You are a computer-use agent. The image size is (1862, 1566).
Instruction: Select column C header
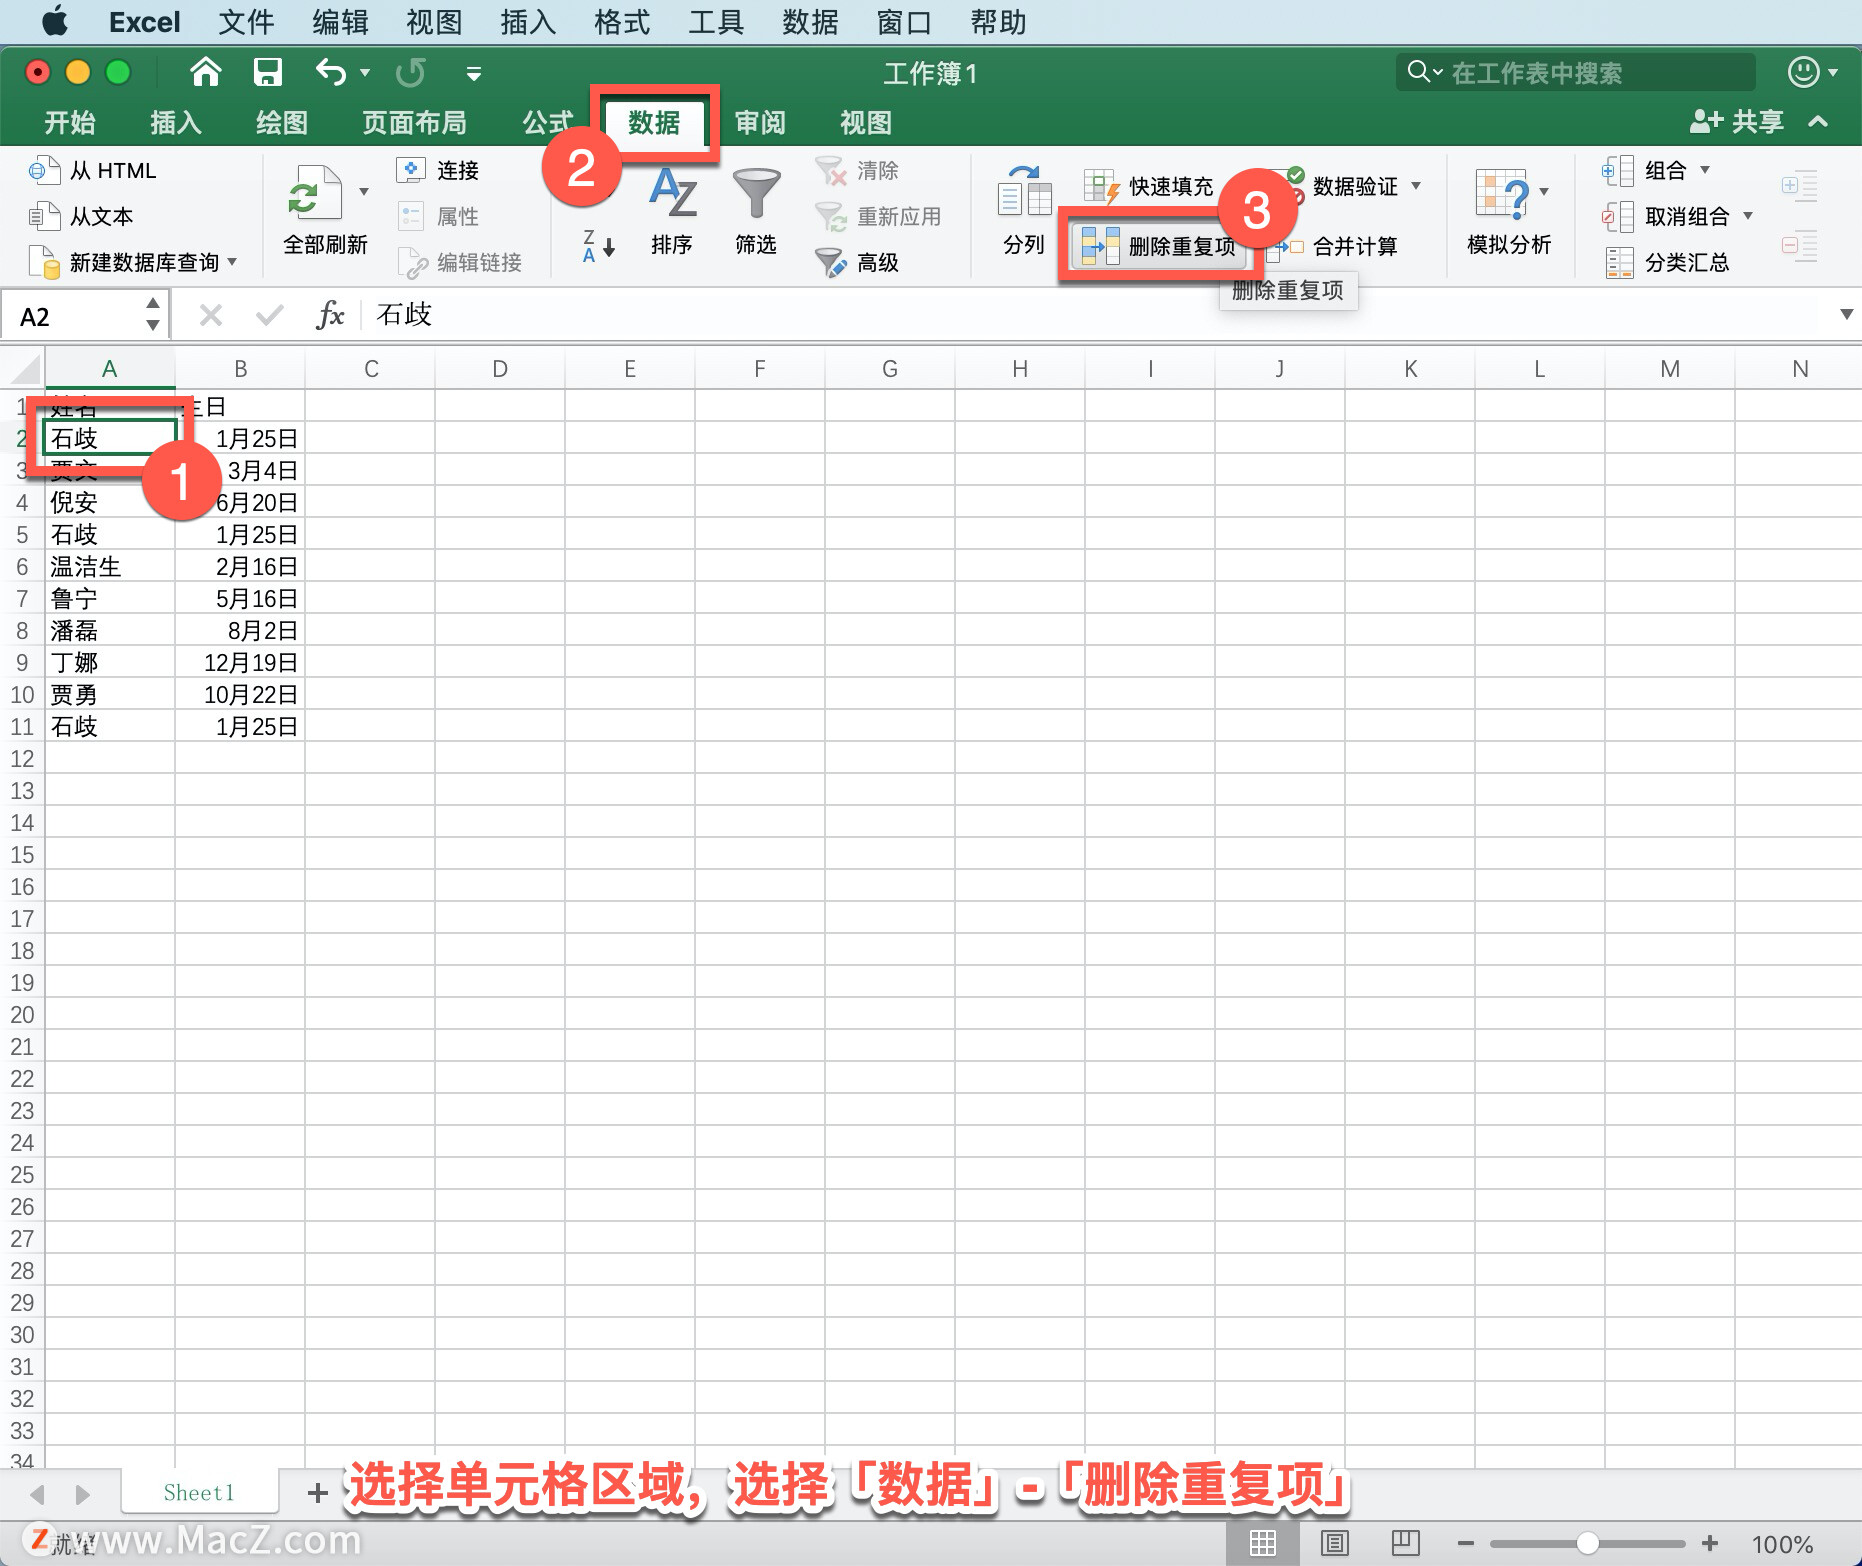pyautogui.click(x=371, y=369)
